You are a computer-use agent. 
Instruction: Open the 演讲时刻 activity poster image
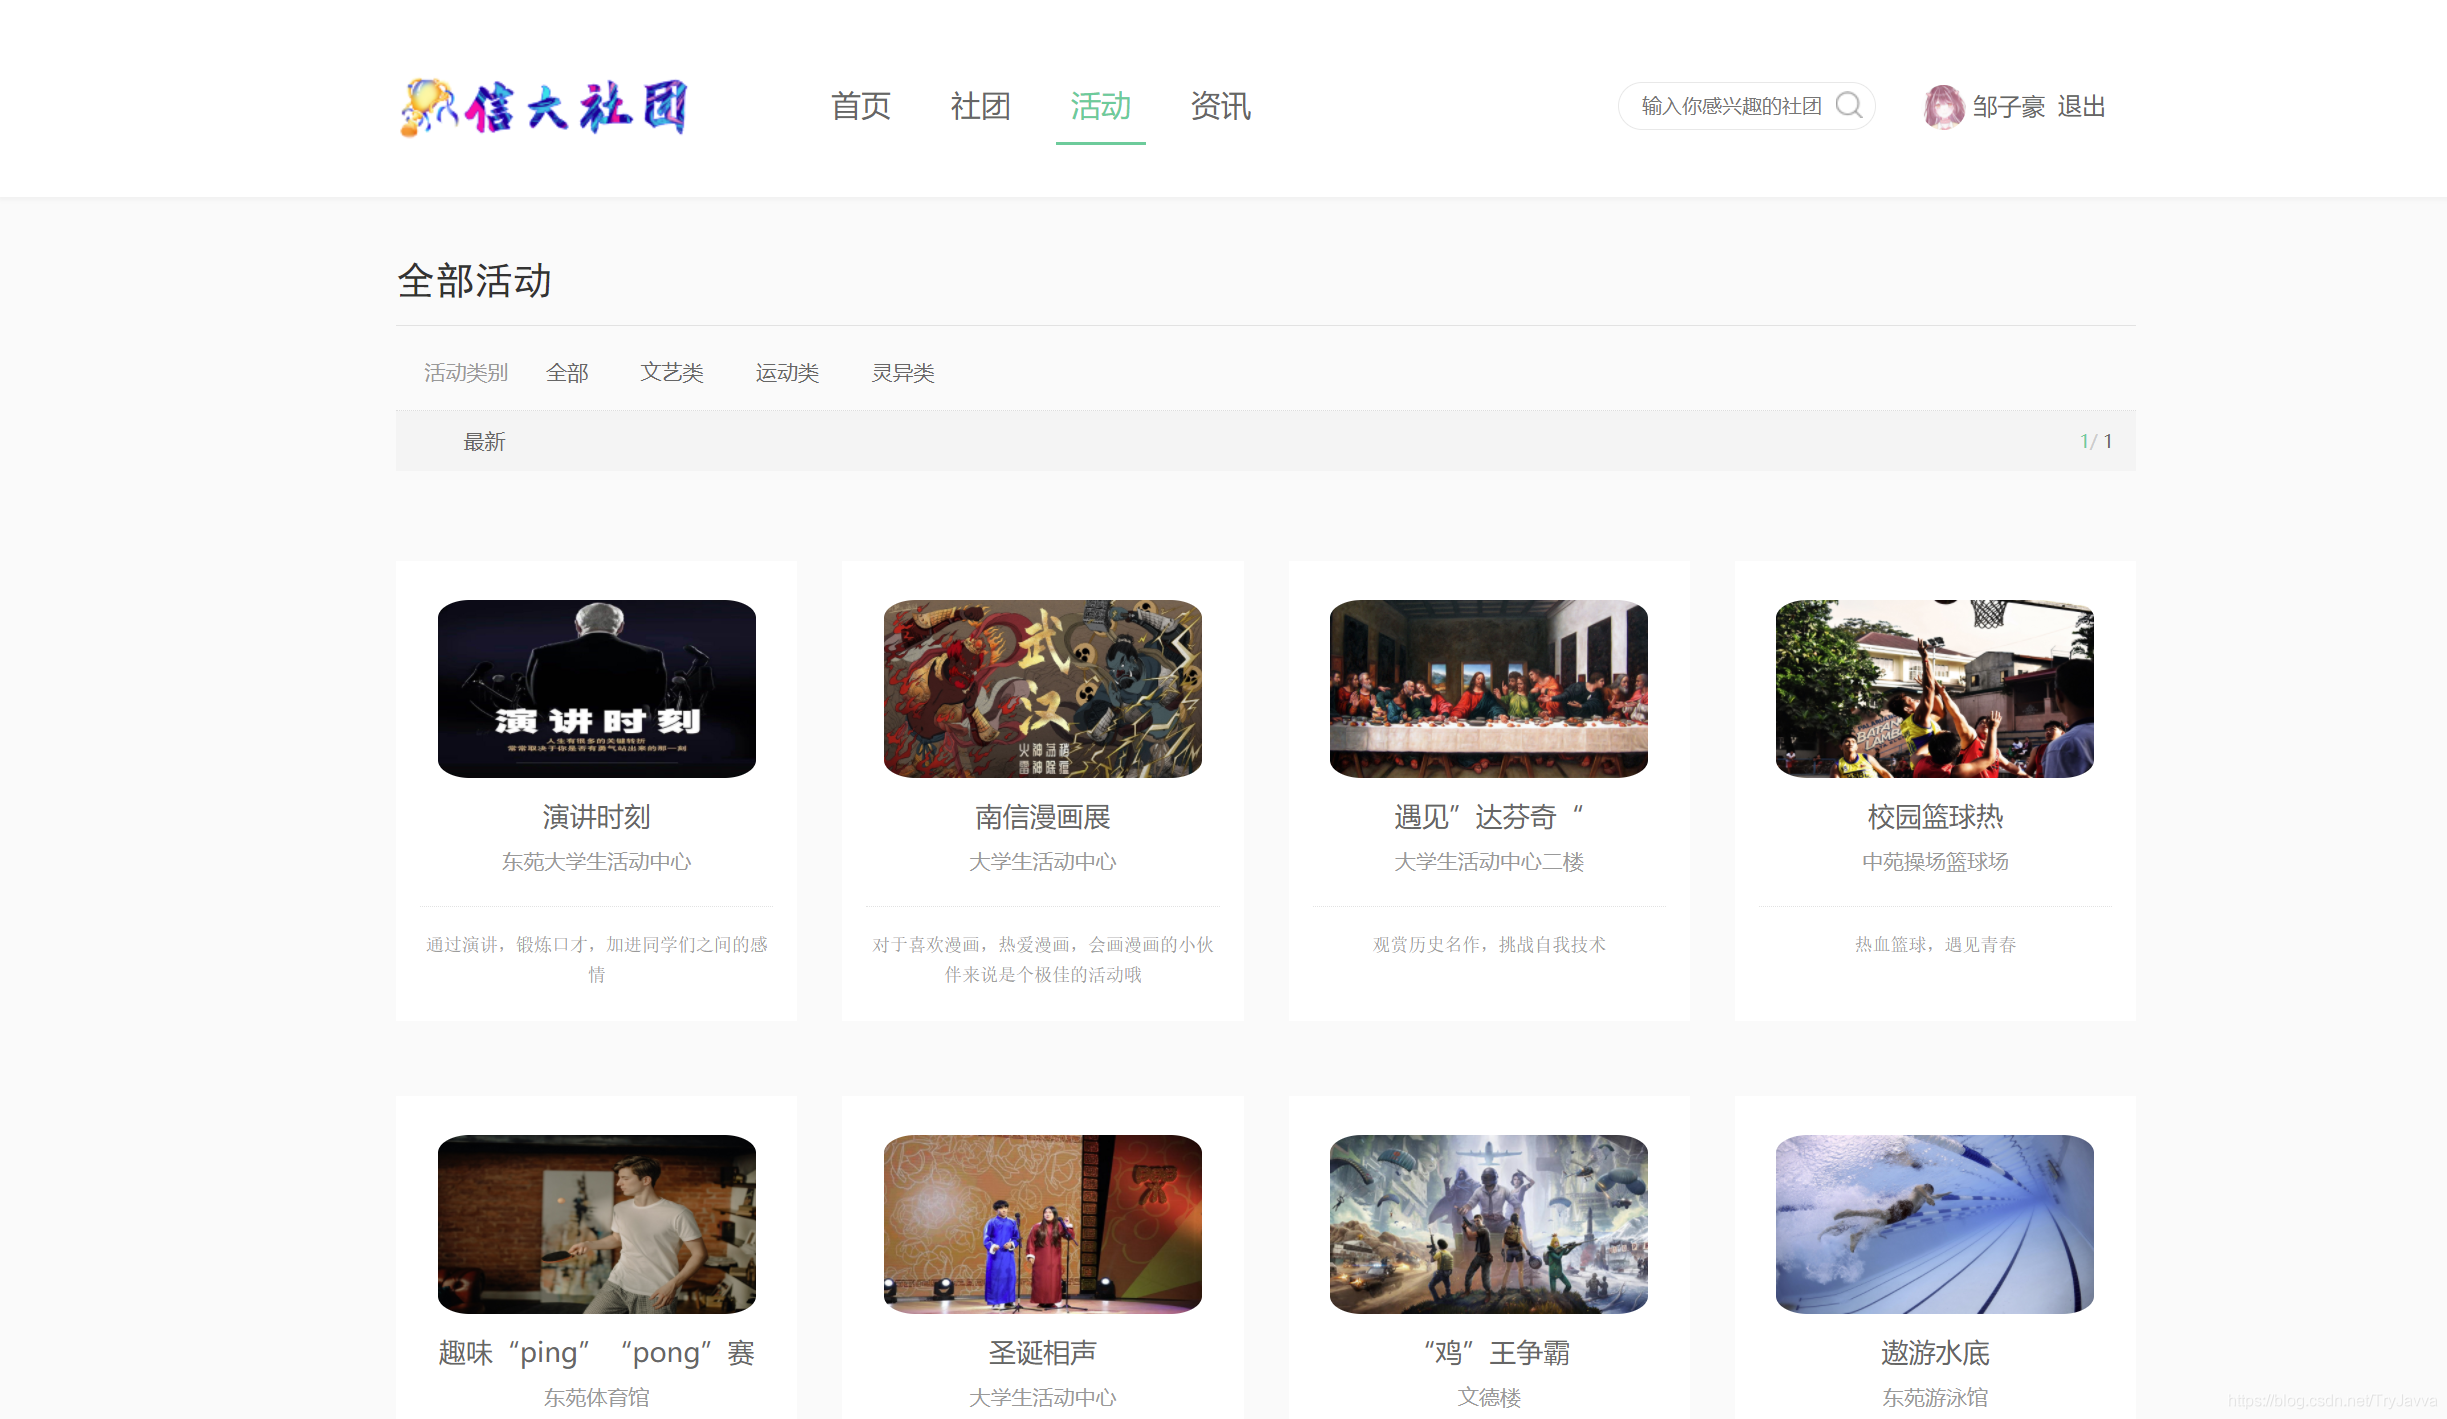[x=596, y=689]
